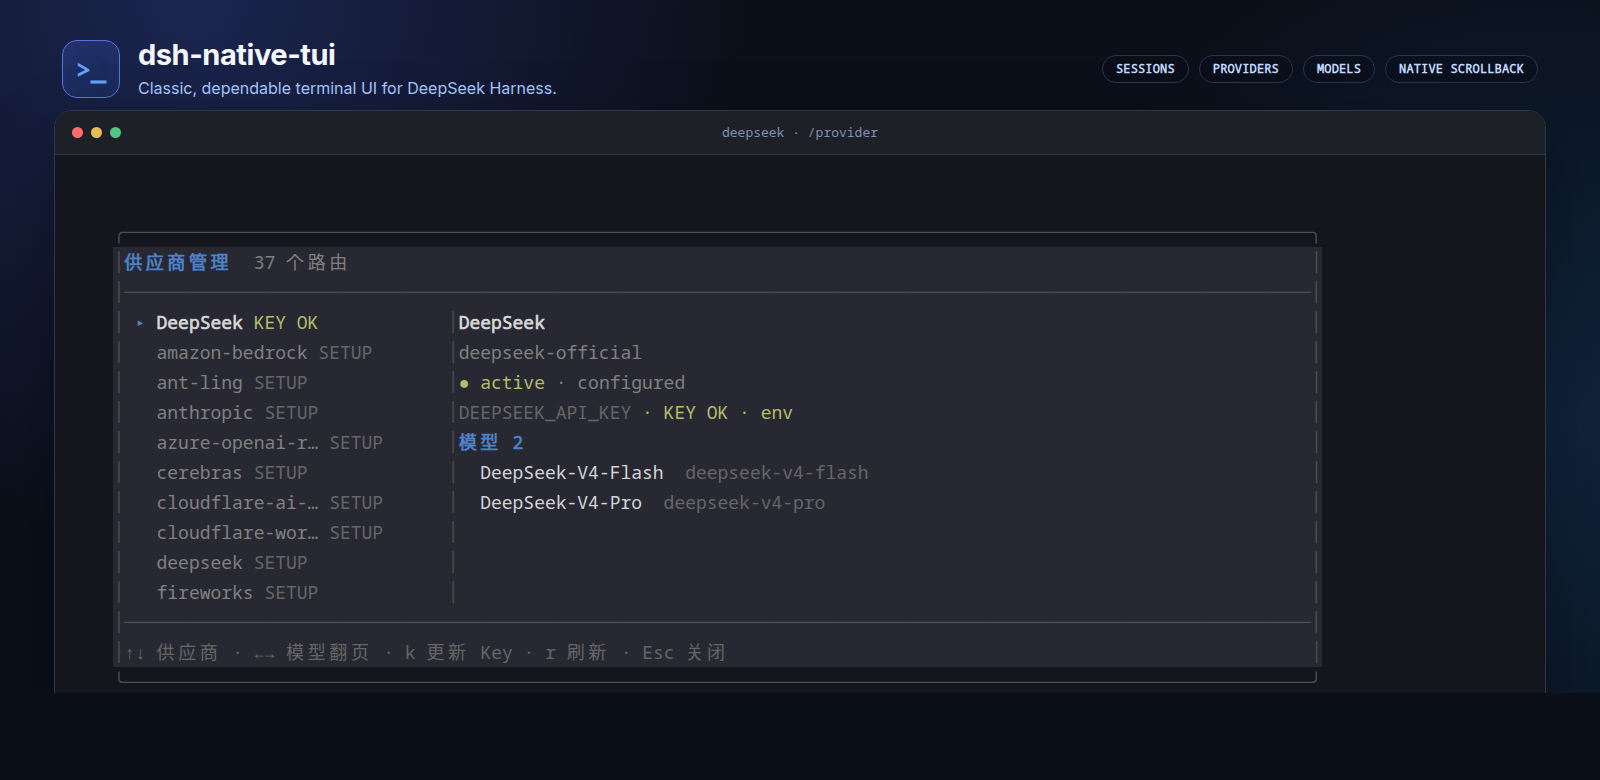
Task: Select the lowercase deepseek SETUP provider
Action: click(232, 563)
